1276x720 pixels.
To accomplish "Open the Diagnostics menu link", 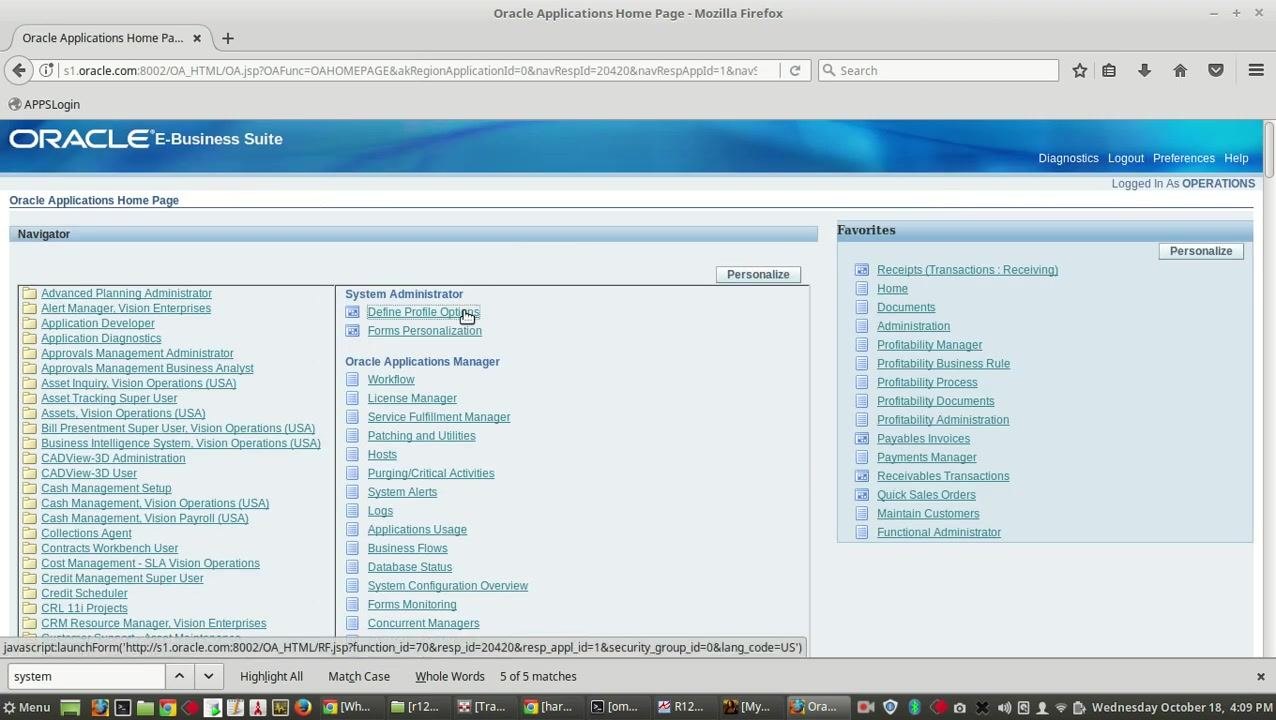I will pos(1068,158).
